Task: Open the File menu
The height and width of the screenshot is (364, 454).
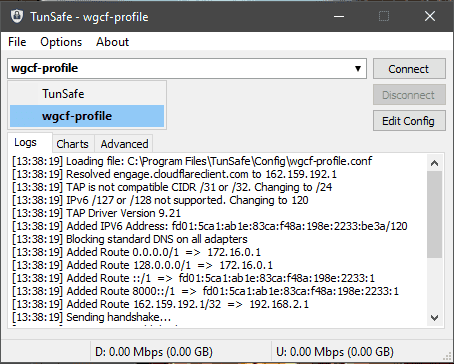Action: click(17, 42)
